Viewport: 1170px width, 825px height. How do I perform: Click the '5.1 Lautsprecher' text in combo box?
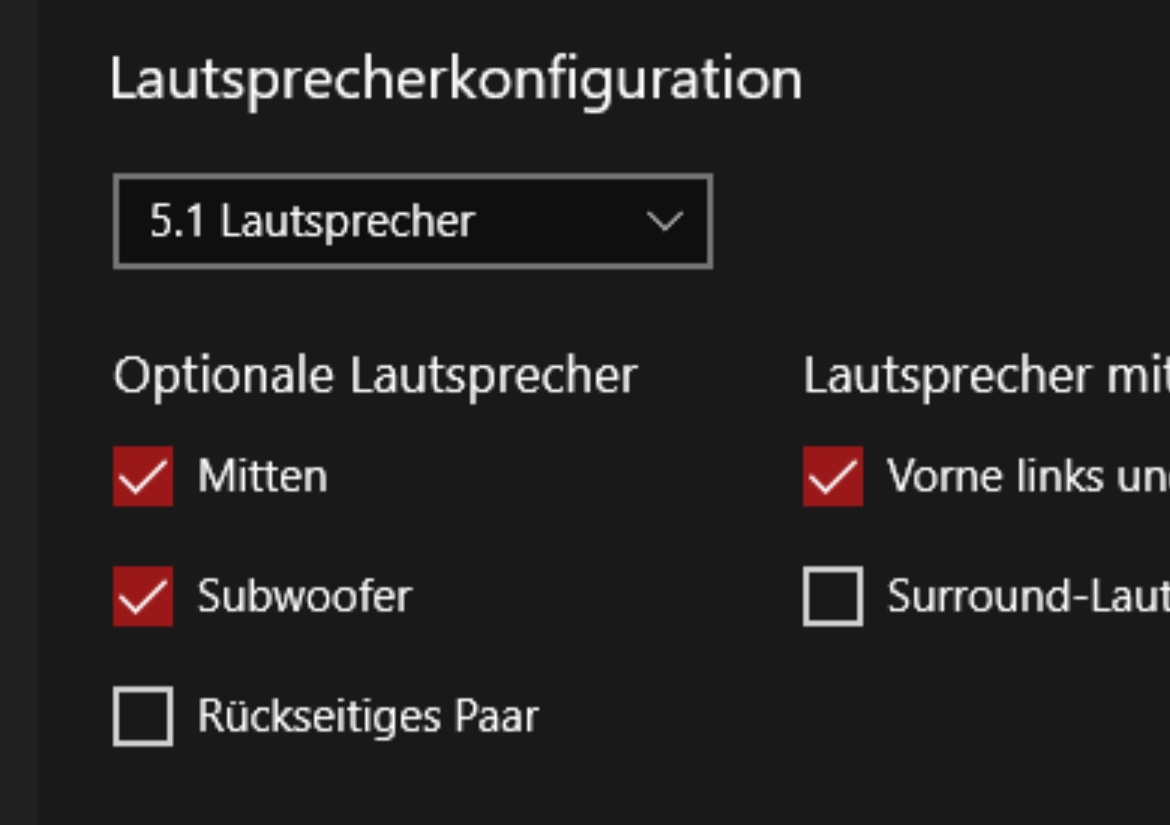[312, 221]
